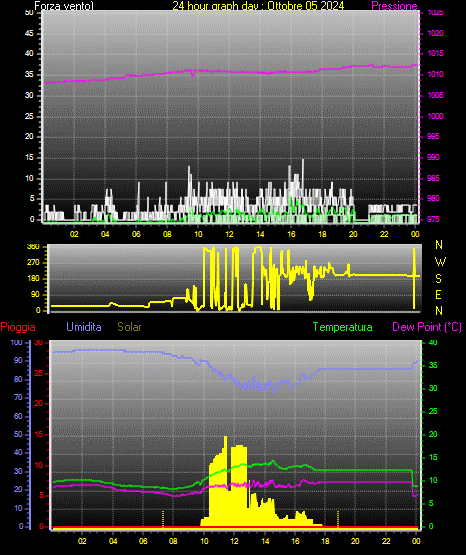This screenshot has width=466, height=555.
Task: Click hour 22 marker on bottom graph axis
Action: pos(386,541)
